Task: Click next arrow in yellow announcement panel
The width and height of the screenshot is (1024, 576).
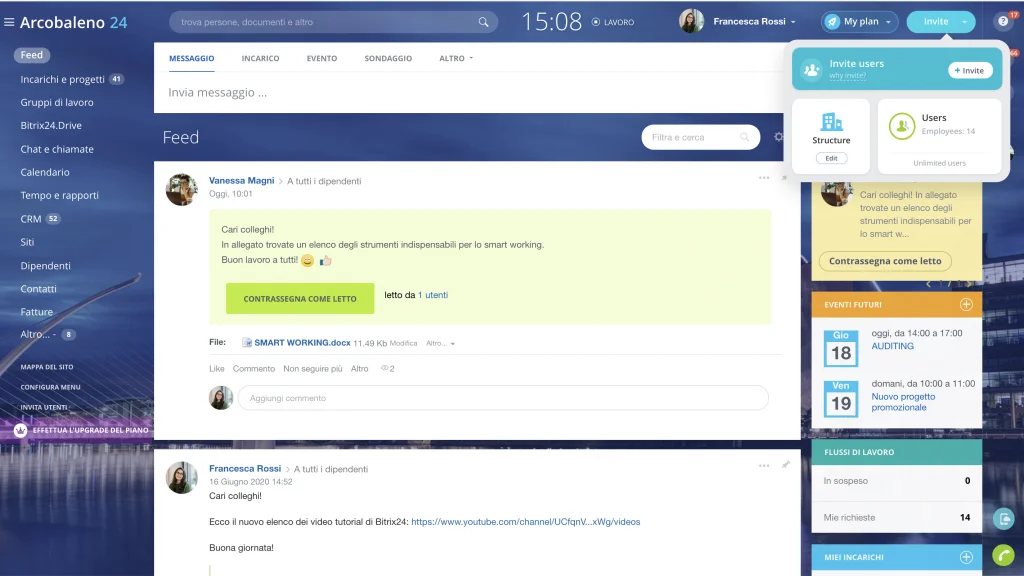Action: (968, 283)
